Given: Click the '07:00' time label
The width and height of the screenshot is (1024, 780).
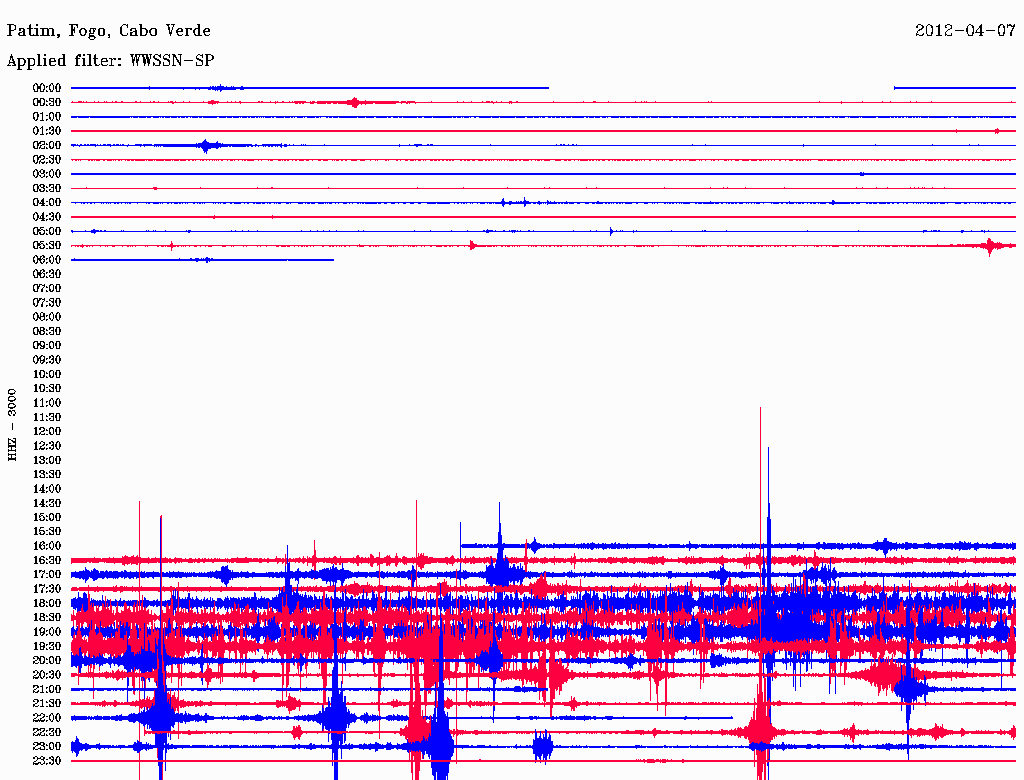Looking at the screenshot, I should pos(47,288).
